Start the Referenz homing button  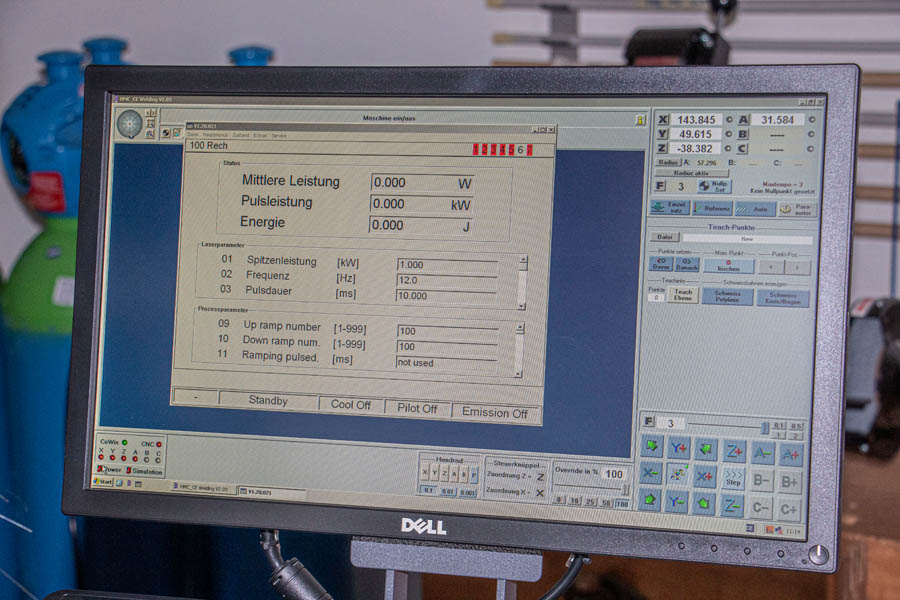click(713, 209)
